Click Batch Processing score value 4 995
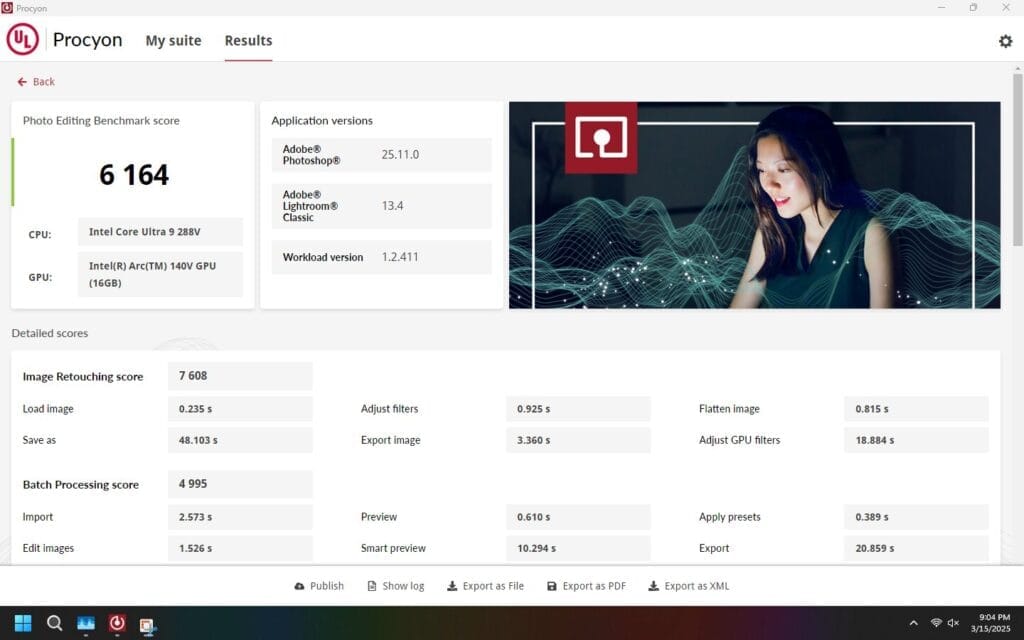Image resolution: width=1024 pixels, height=640 pixels. click(x=240, y=484)
